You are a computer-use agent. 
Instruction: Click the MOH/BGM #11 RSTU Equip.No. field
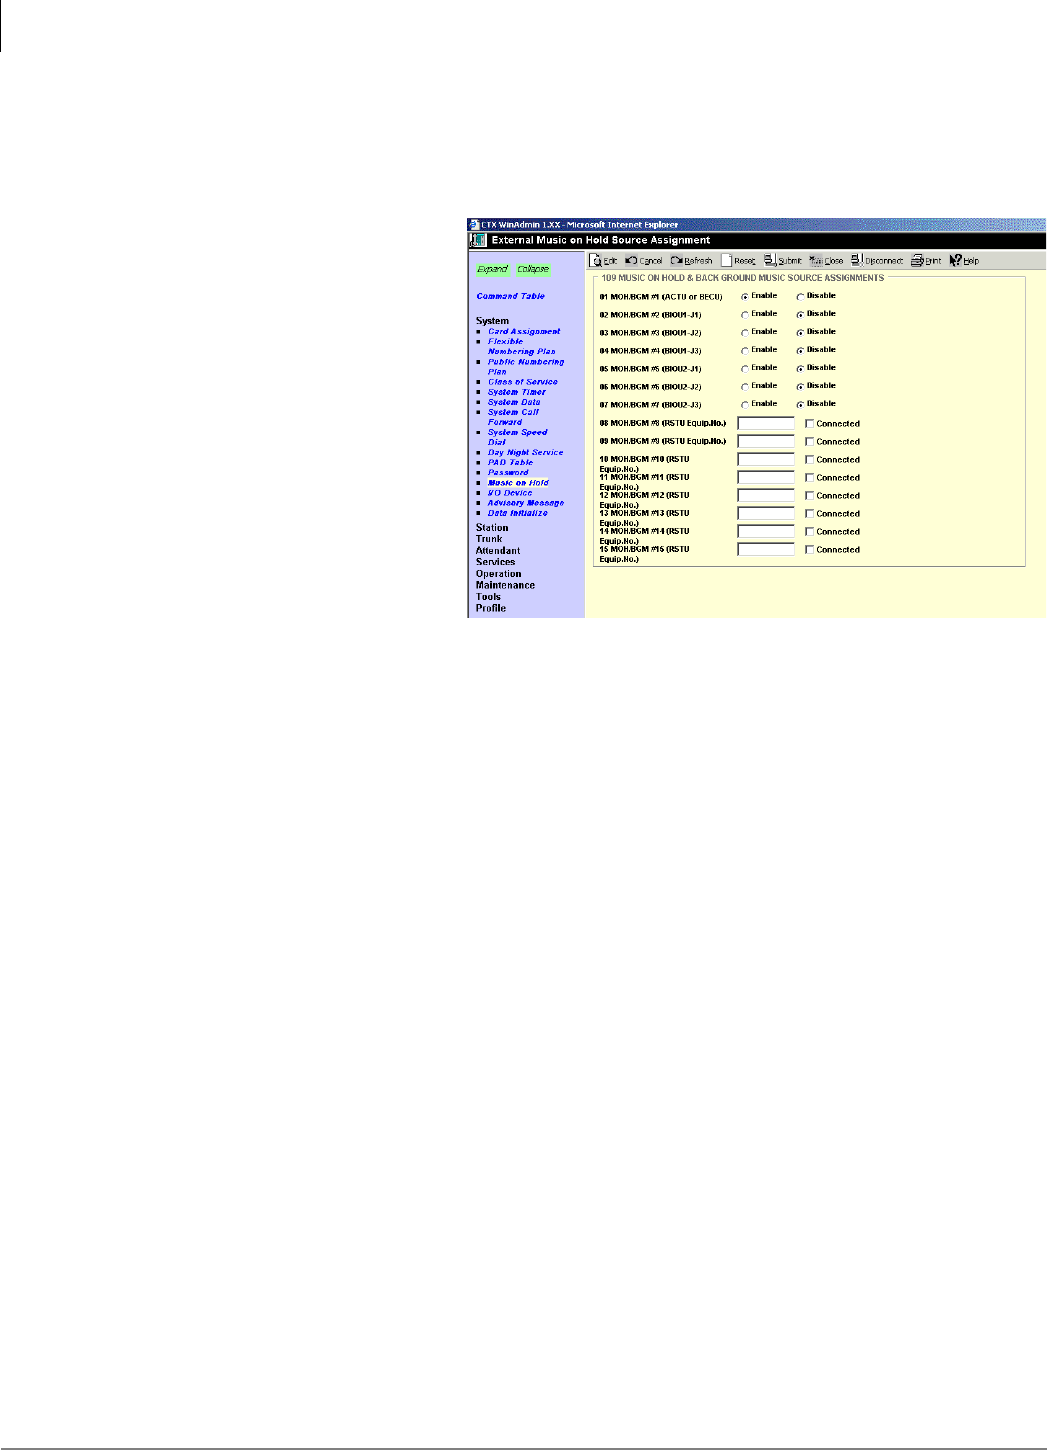coord(766,477)
